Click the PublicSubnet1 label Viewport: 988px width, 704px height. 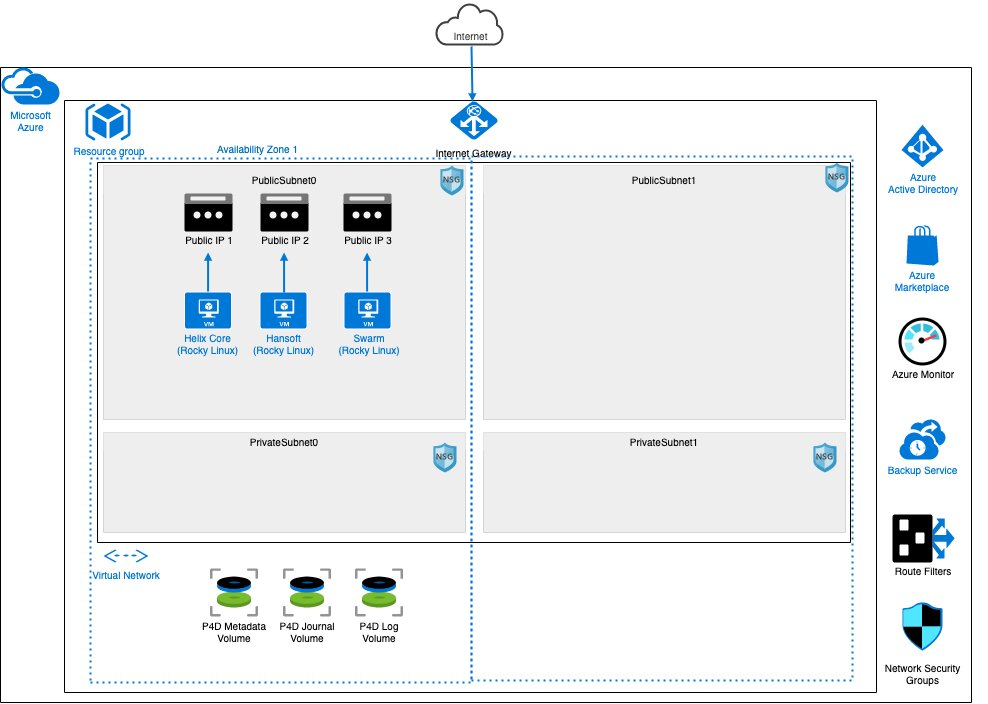coord(664,180)
